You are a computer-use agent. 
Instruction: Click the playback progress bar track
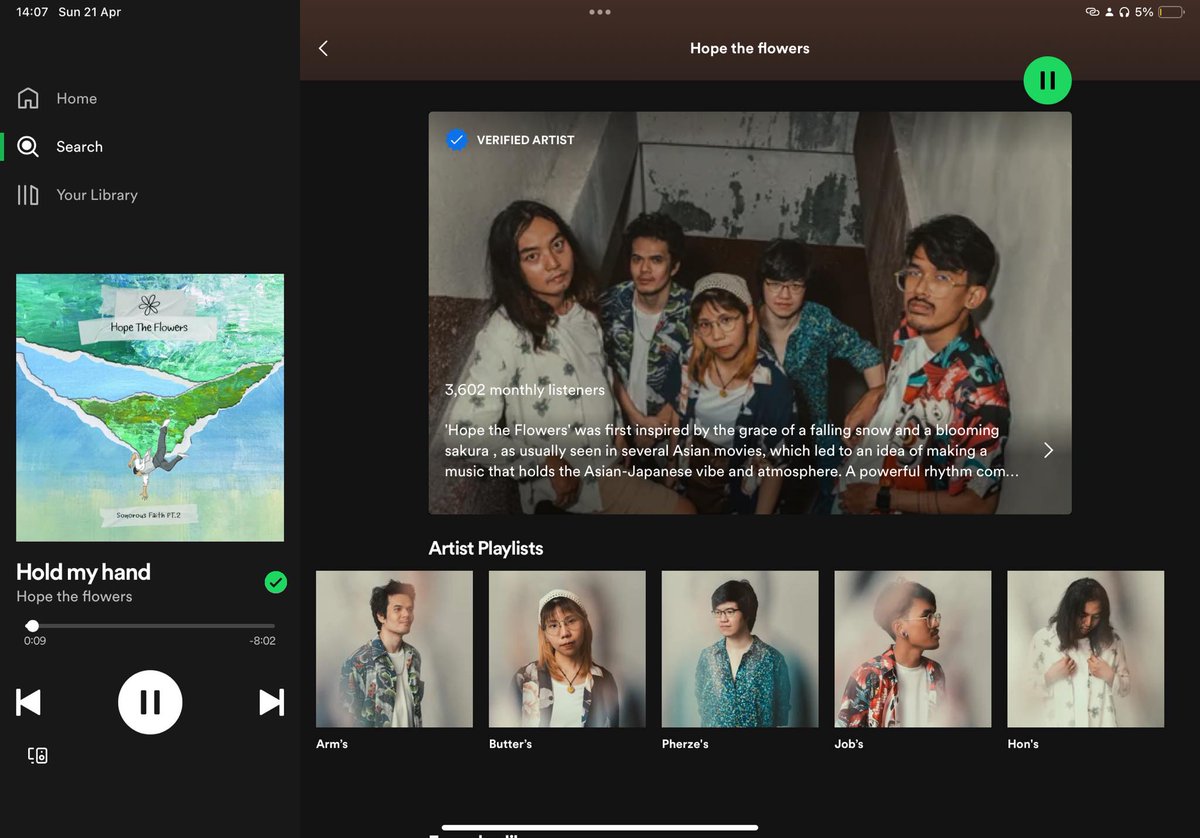150,626
